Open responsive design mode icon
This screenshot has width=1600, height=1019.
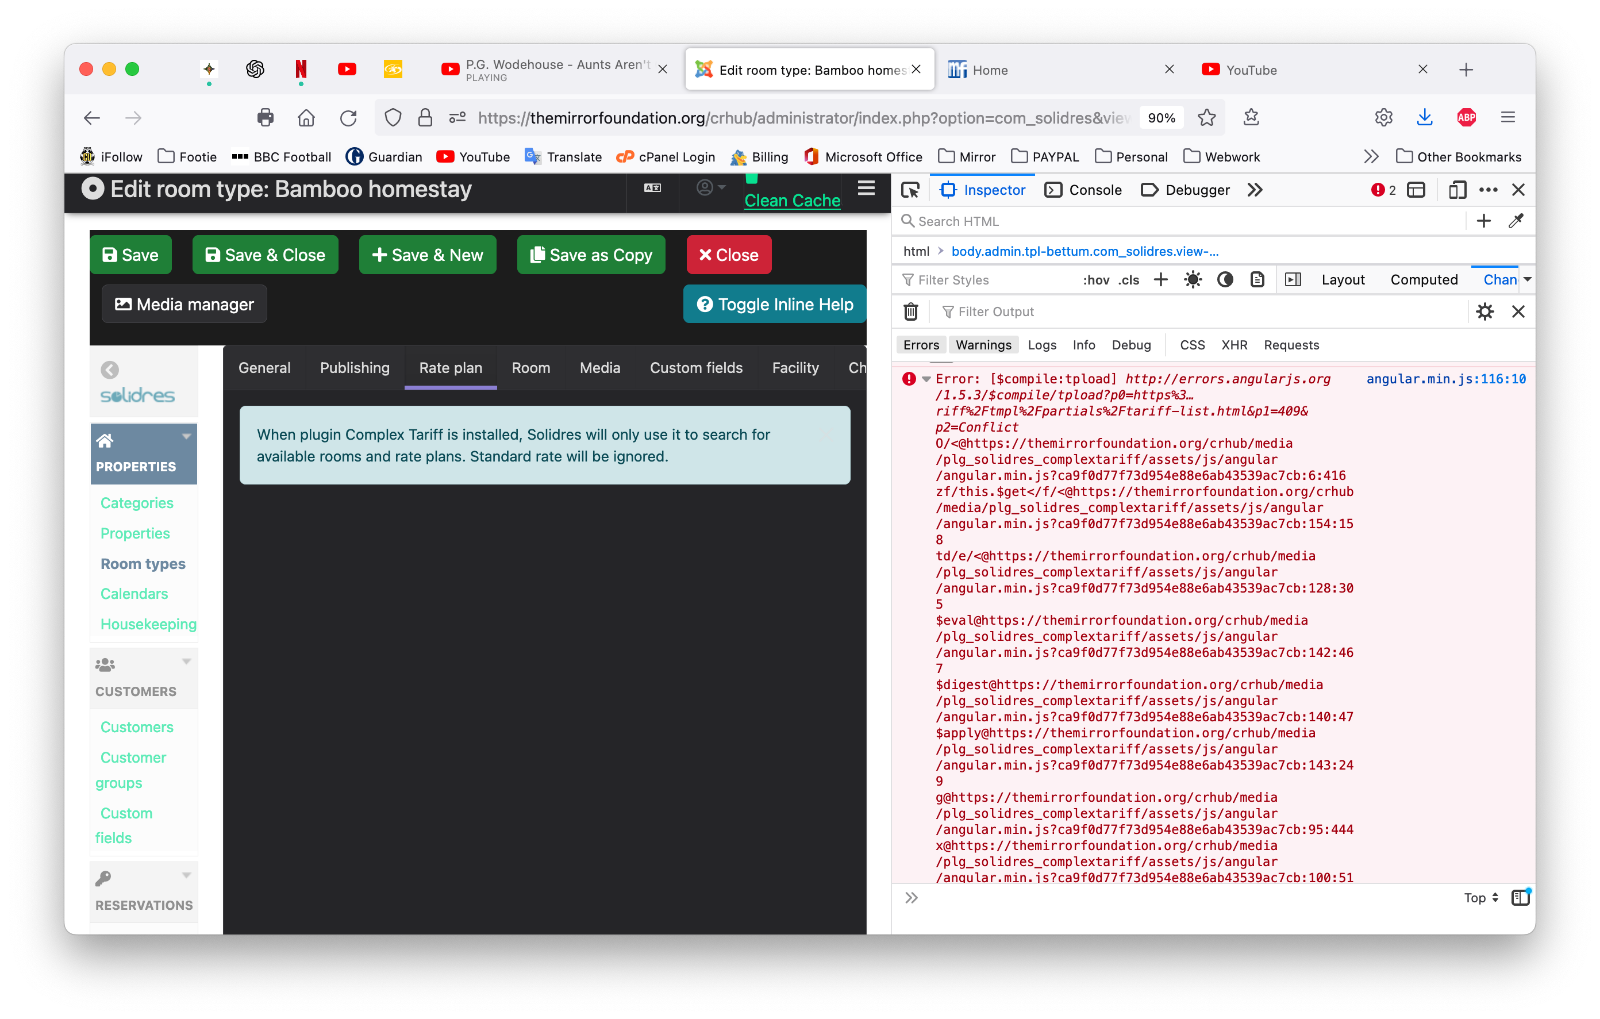[1457, 190]
